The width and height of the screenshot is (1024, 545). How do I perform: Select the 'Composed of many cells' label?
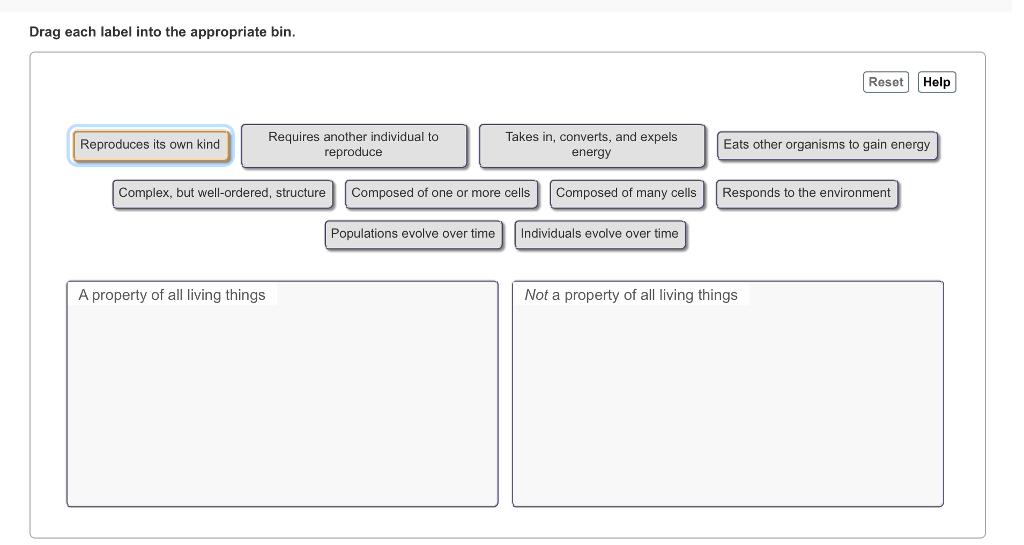tap(626, 193)
